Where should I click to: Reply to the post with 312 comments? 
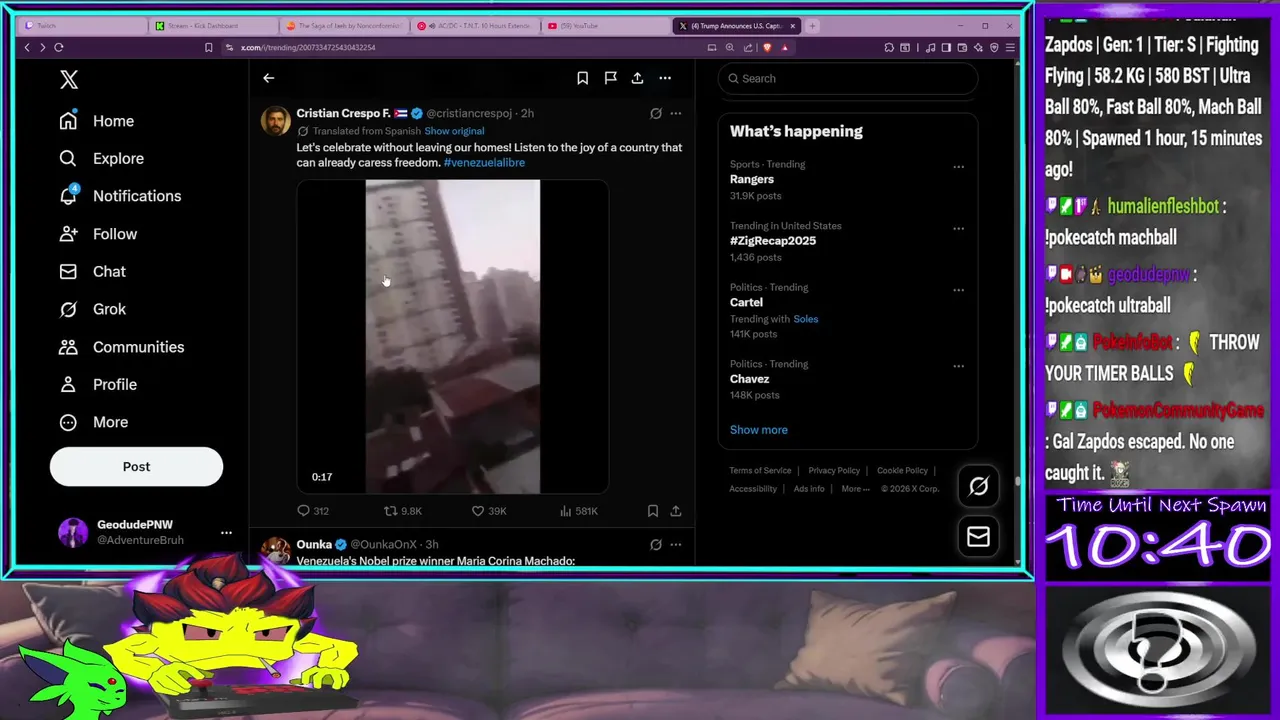[313, 511]
